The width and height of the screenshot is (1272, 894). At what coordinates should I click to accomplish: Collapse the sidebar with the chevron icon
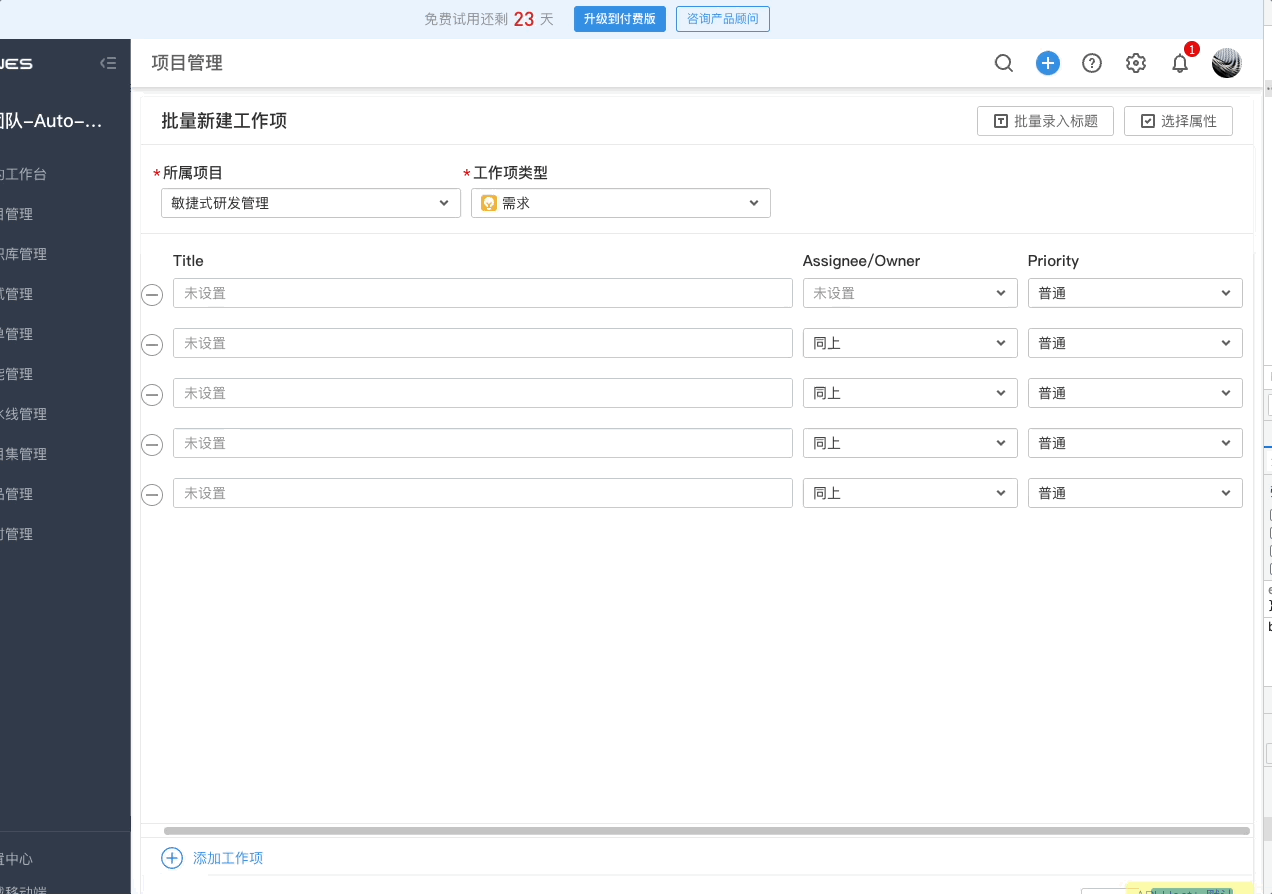(108, 62)
